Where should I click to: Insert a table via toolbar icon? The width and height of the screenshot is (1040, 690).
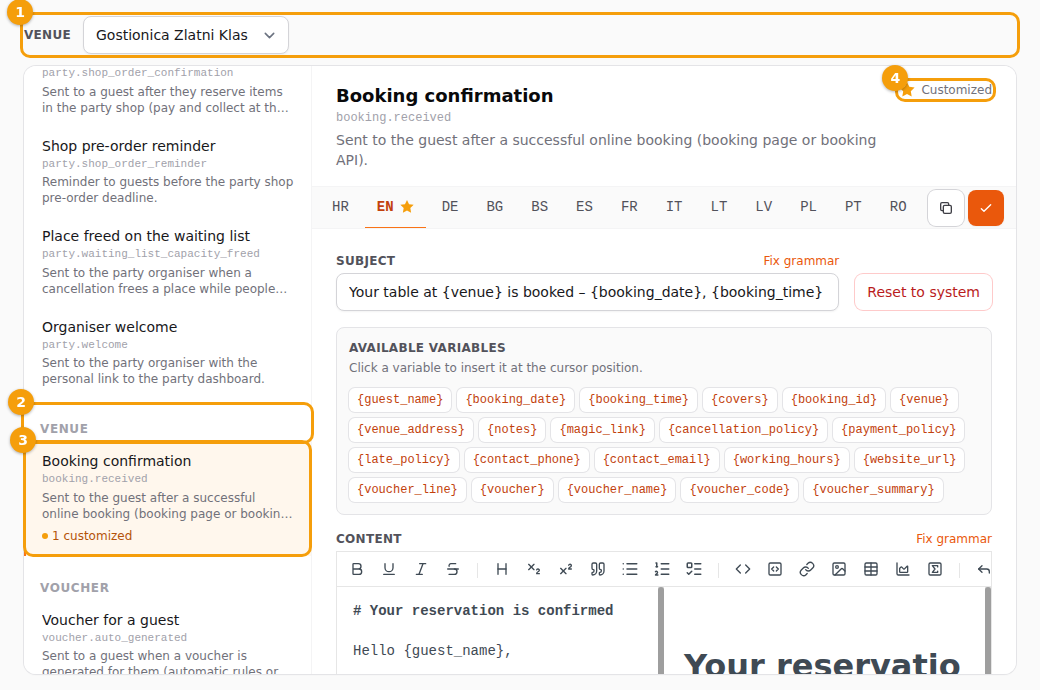tap(871, 569)
